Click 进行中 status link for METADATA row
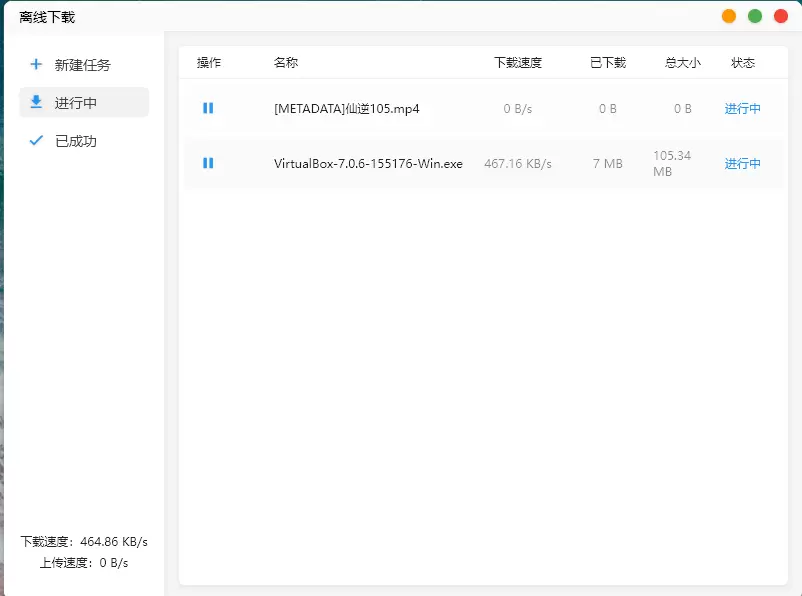The image size is (802, 596). click(742, 109)
